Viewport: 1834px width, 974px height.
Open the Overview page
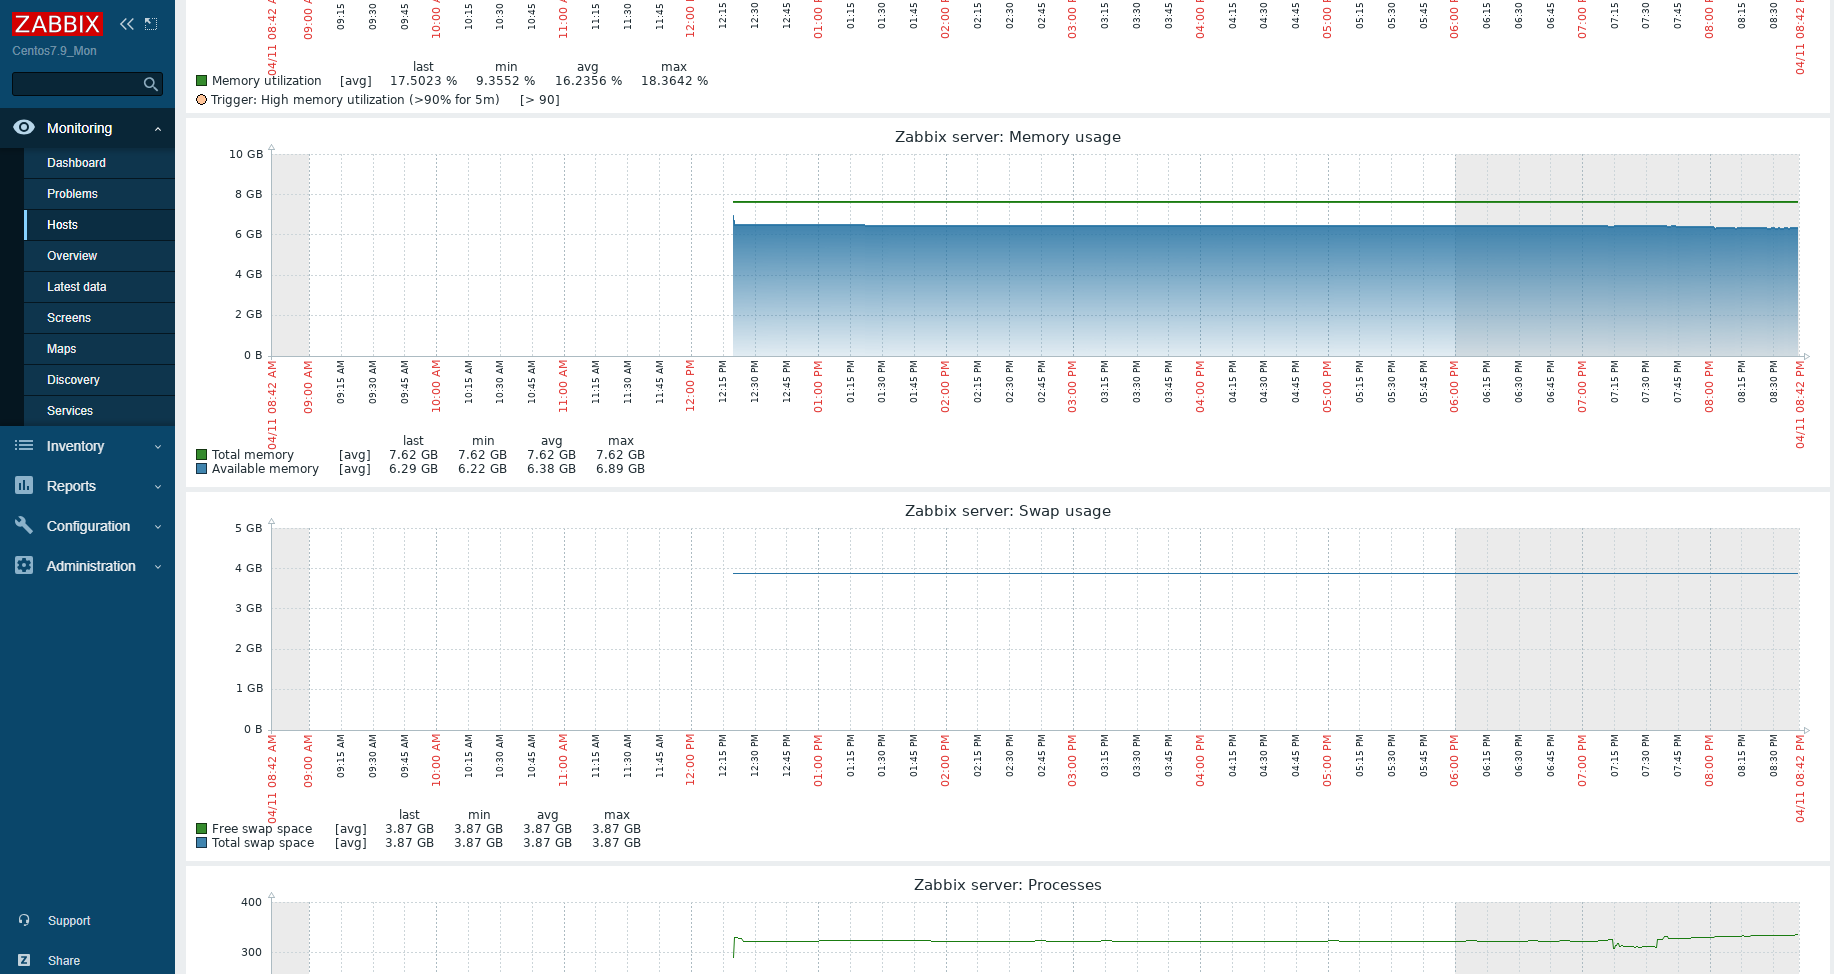[72, 256]
